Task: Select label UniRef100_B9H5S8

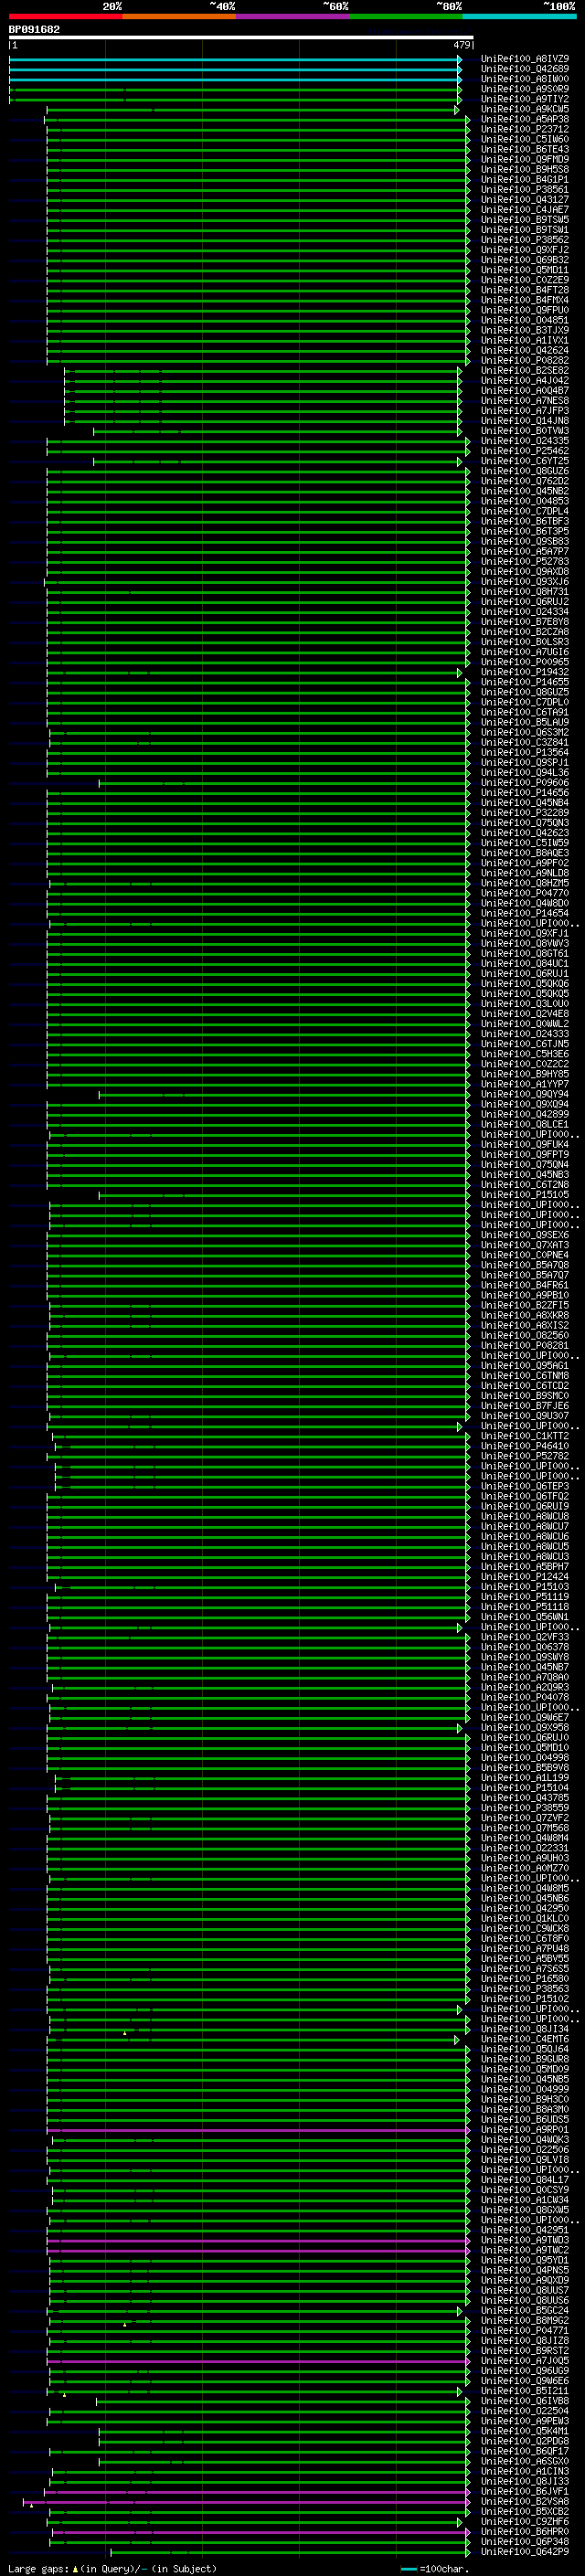Action: point(525,169)
